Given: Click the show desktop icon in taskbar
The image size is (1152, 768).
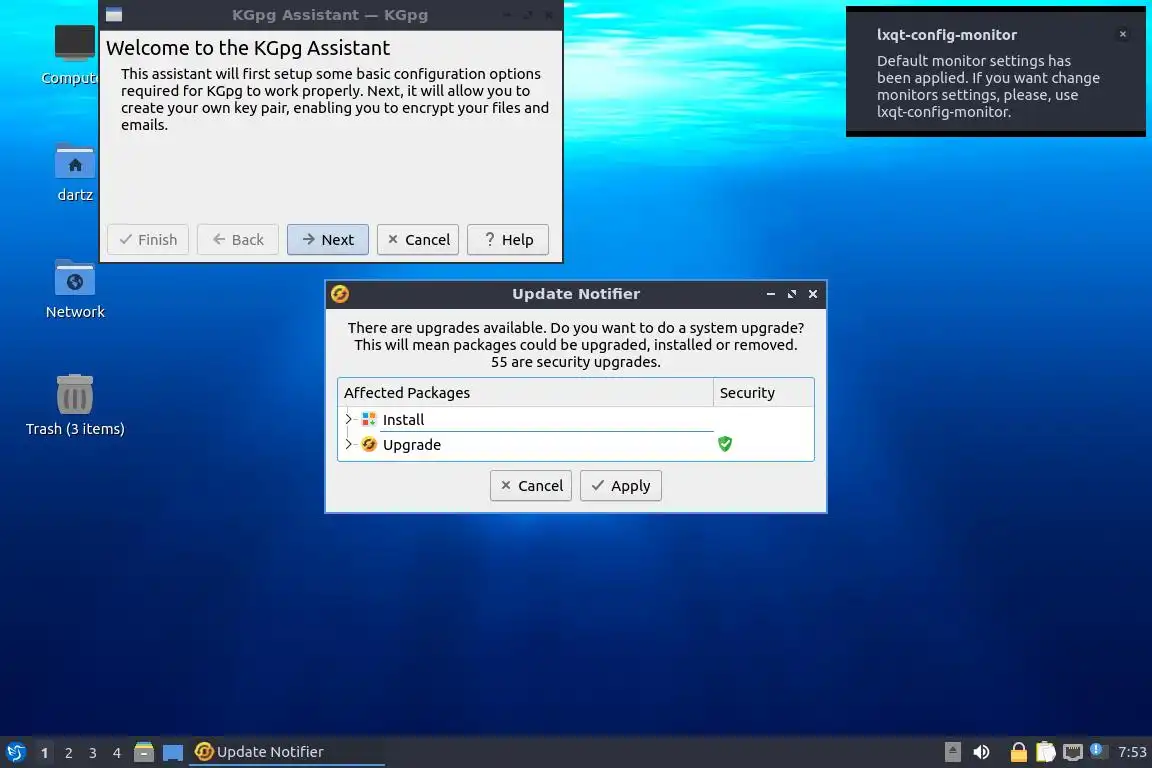Looking at the screenshot, I should [173, 752].
